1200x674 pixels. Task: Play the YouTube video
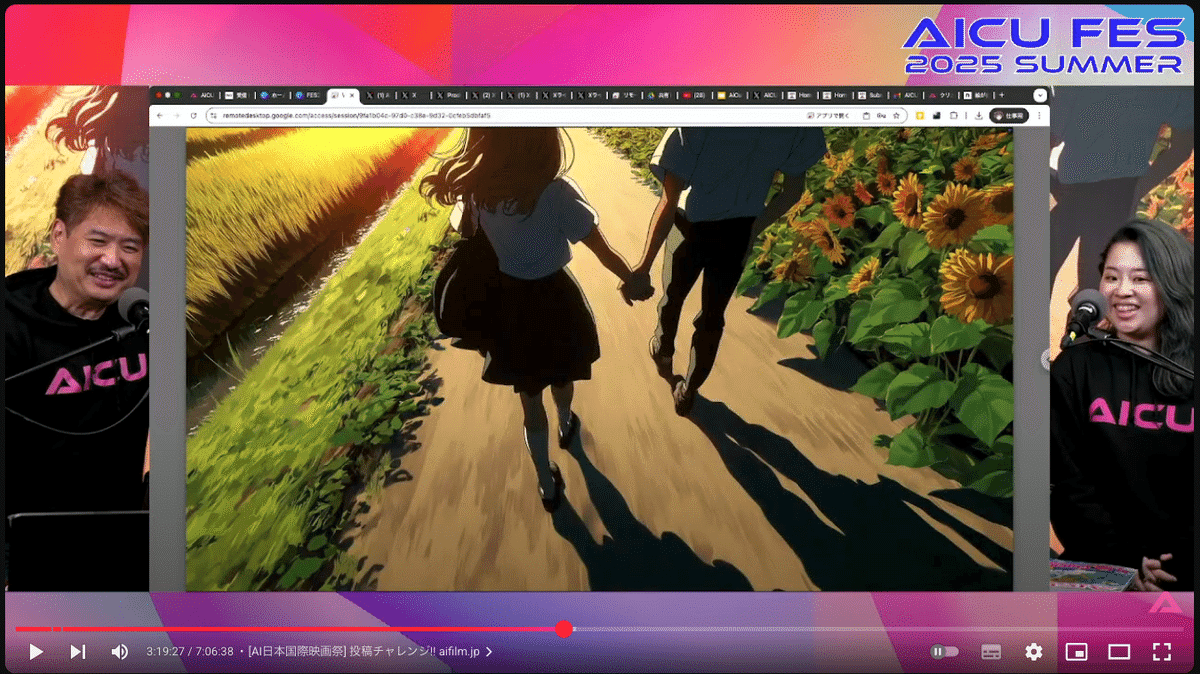[36, 652]
